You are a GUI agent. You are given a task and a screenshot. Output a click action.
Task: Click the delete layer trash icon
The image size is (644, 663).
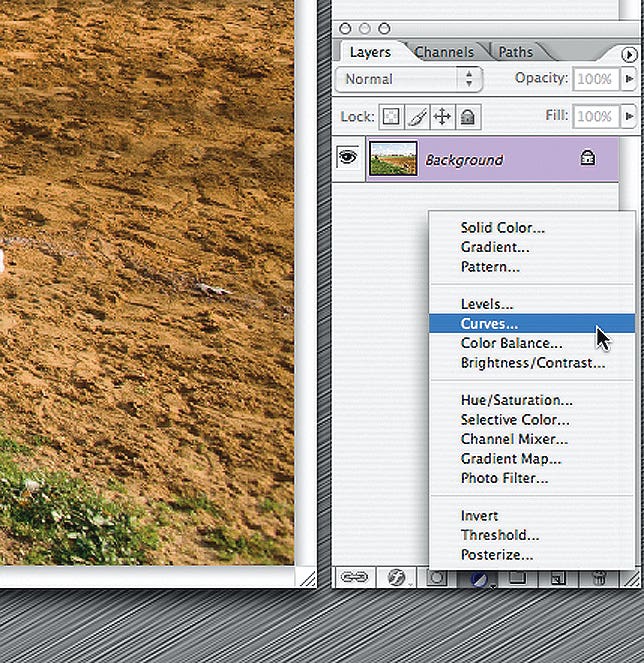tap(598, 577)
